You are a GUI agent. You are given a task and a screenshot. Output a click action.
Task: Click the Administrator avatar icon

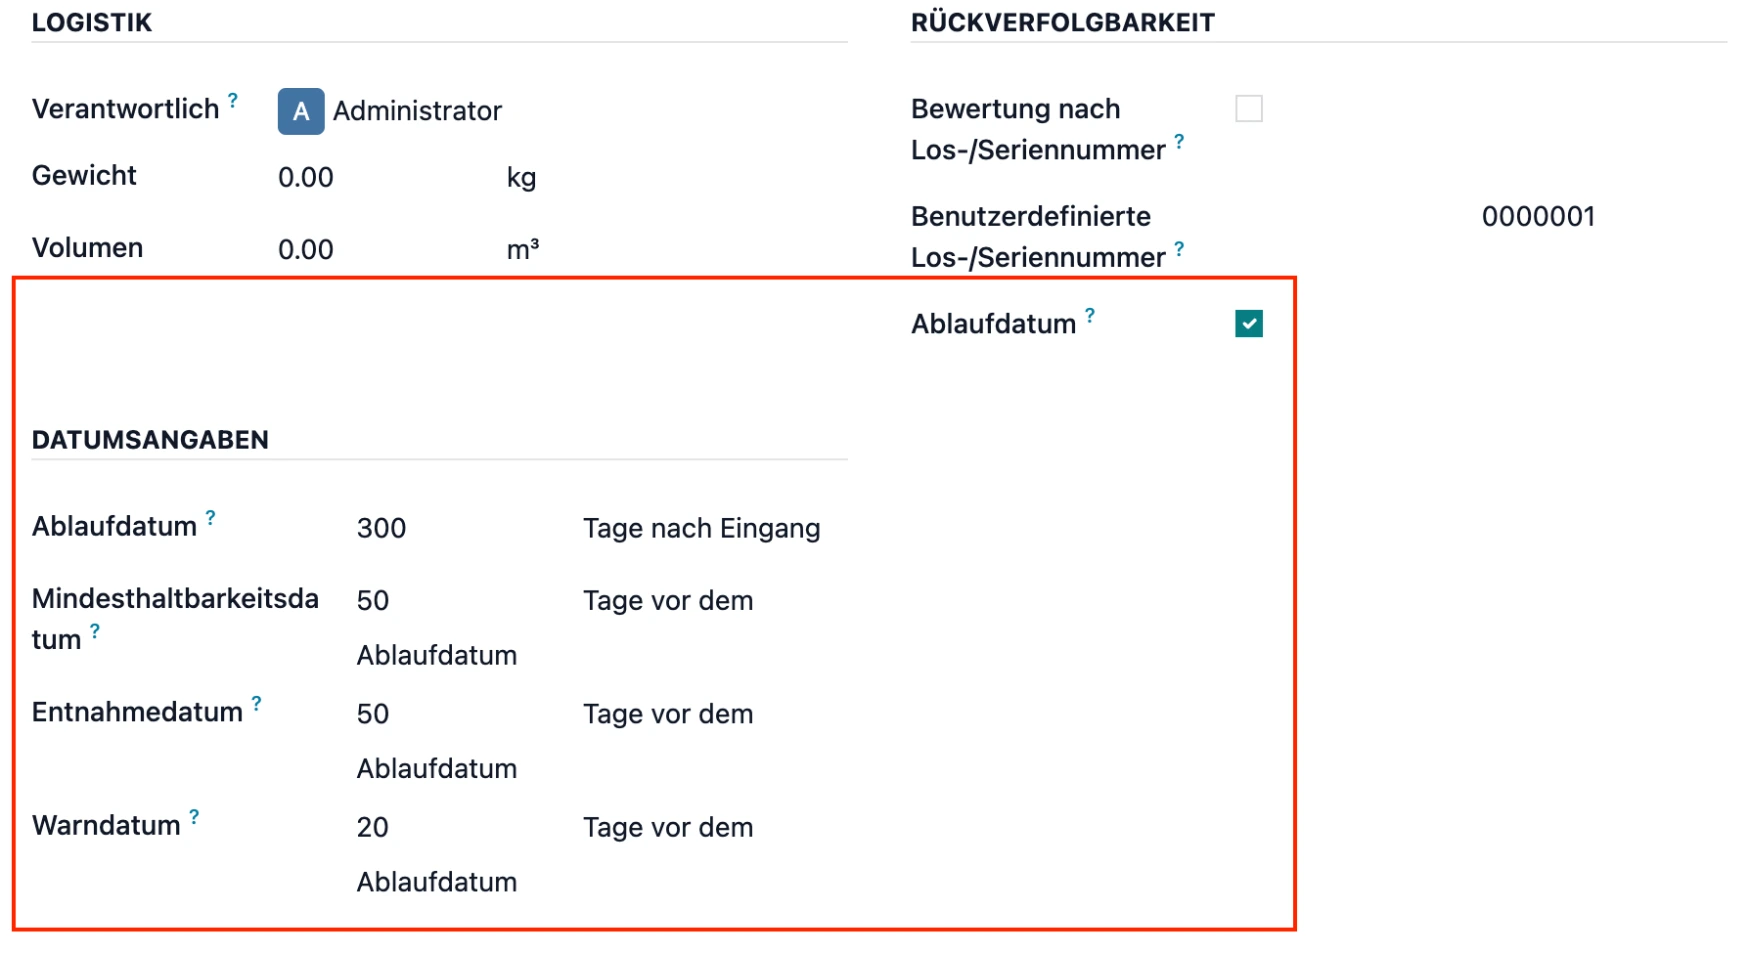point(299,111)
